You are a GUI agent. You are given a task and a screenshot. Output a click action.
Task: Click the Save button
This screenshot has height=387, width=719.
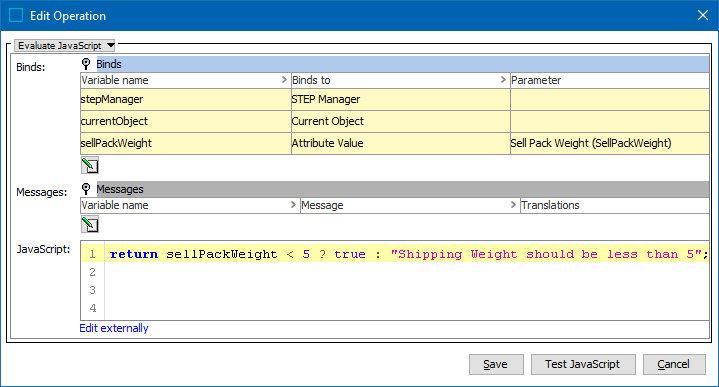pyautogui.click(x=496, y=365)
